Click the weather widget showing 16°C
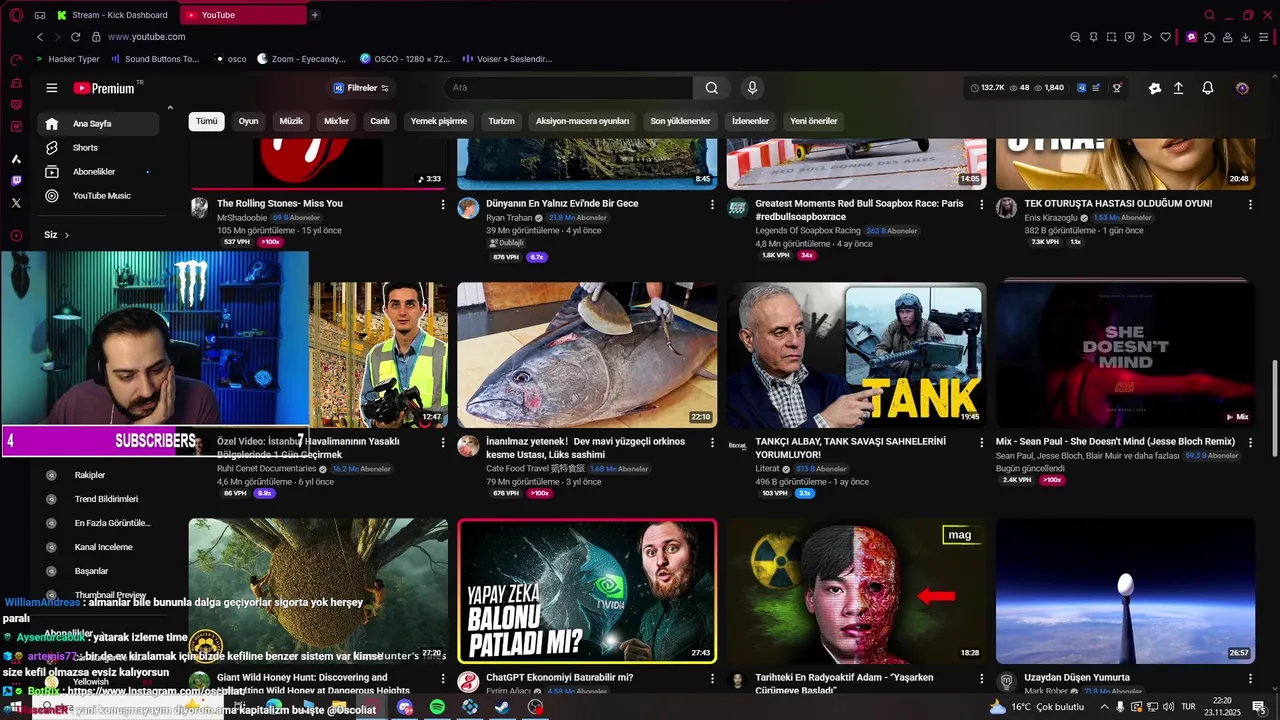Image resolution: width=1280 pixels, height=720 pixels. click(1036, 707)
